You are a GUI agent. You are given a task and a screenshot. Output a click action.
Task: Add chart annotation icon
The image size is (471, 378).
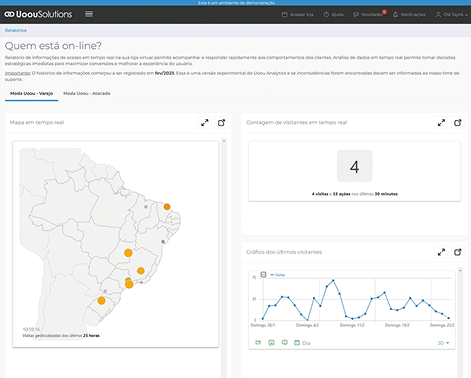pyautogui.click(x=284, y=343)
